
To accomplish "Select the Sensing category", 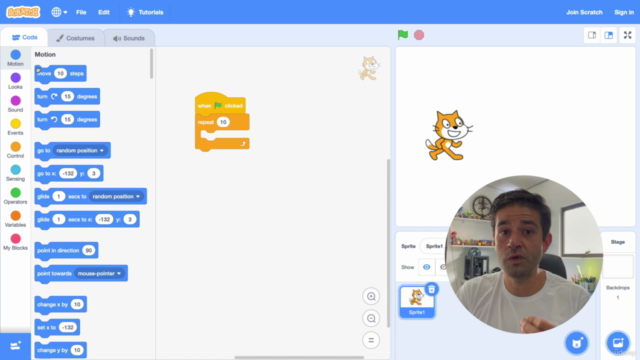I will [x=16, y=173].
